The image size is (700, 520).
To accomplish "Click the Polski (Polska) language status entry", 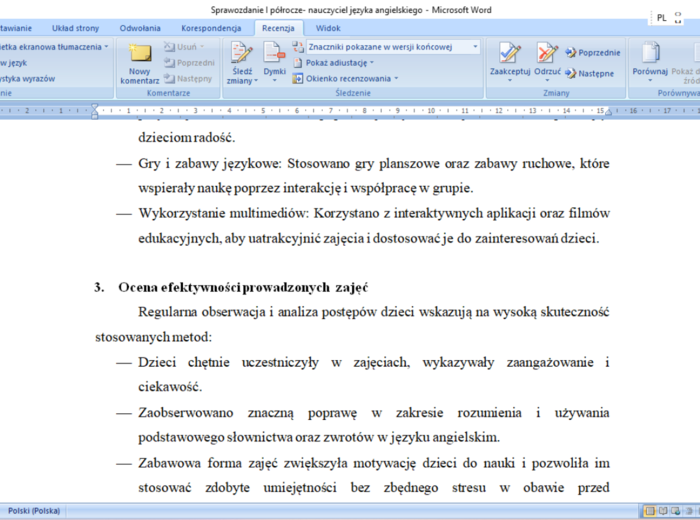I will point(34,511).
